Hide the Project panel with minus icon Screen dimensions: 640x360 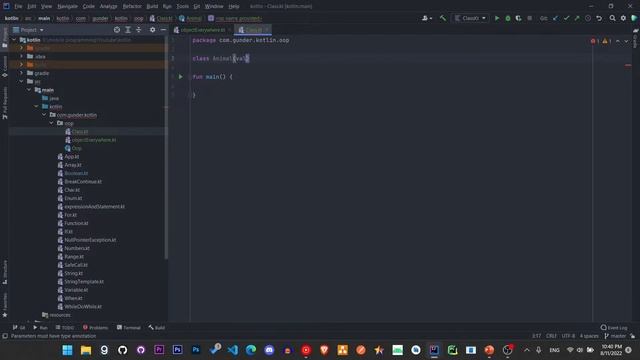pyautogui.click(x=163, y=30)
